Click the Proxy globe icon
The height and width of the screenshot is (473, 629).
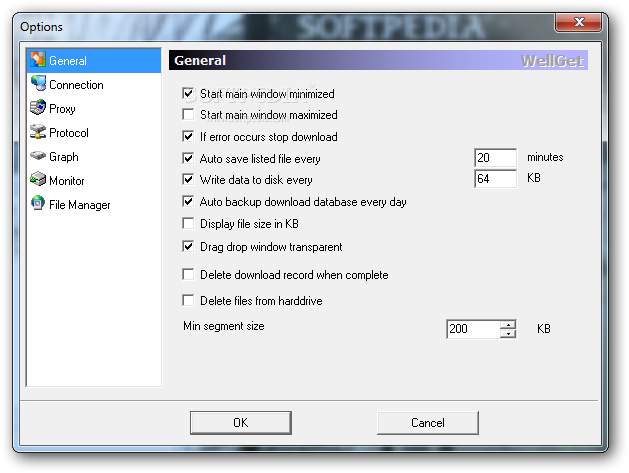coord(38,108)
